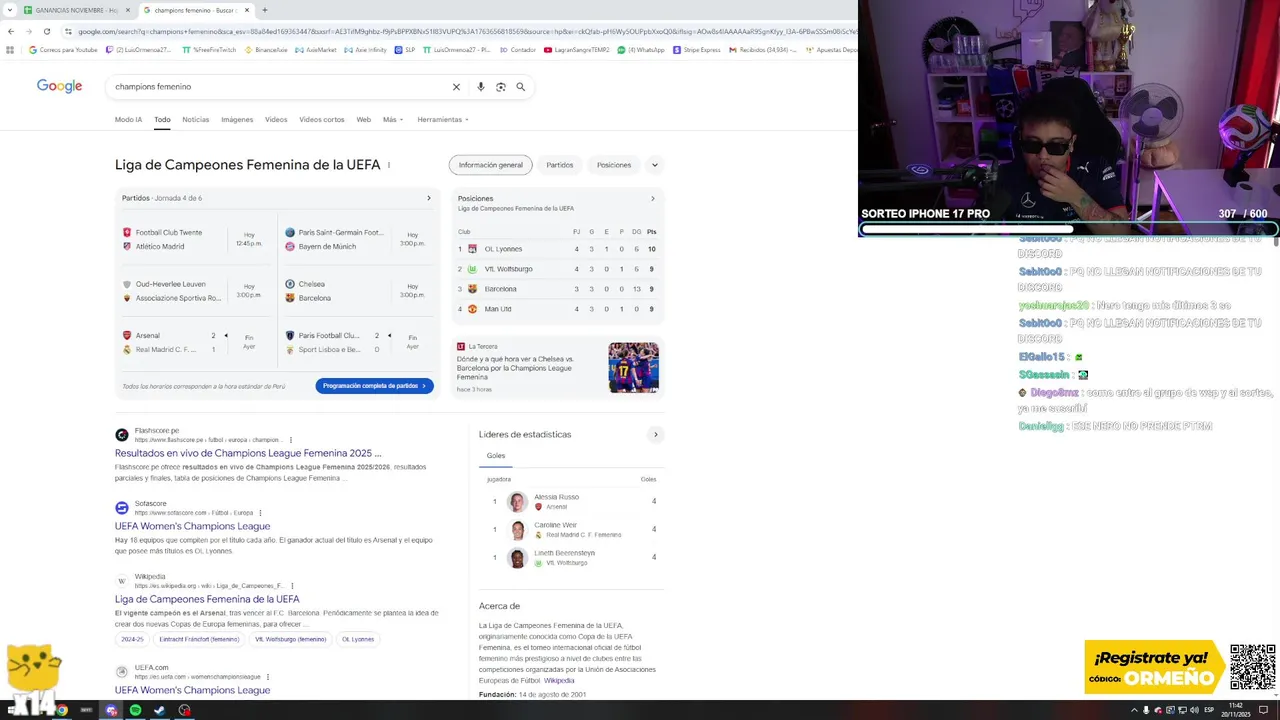Open Caroline Weir player entry
The width and height of the screenshot is (1280, 720).
pyautogui.click(x=570, y=529)
